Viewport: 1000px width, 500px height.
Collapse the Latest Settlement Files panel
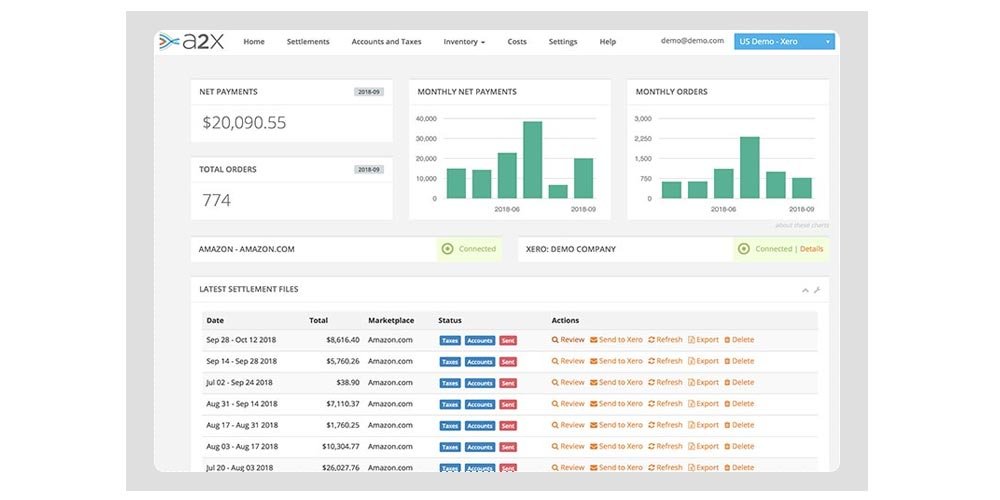(x=805, y=290)
